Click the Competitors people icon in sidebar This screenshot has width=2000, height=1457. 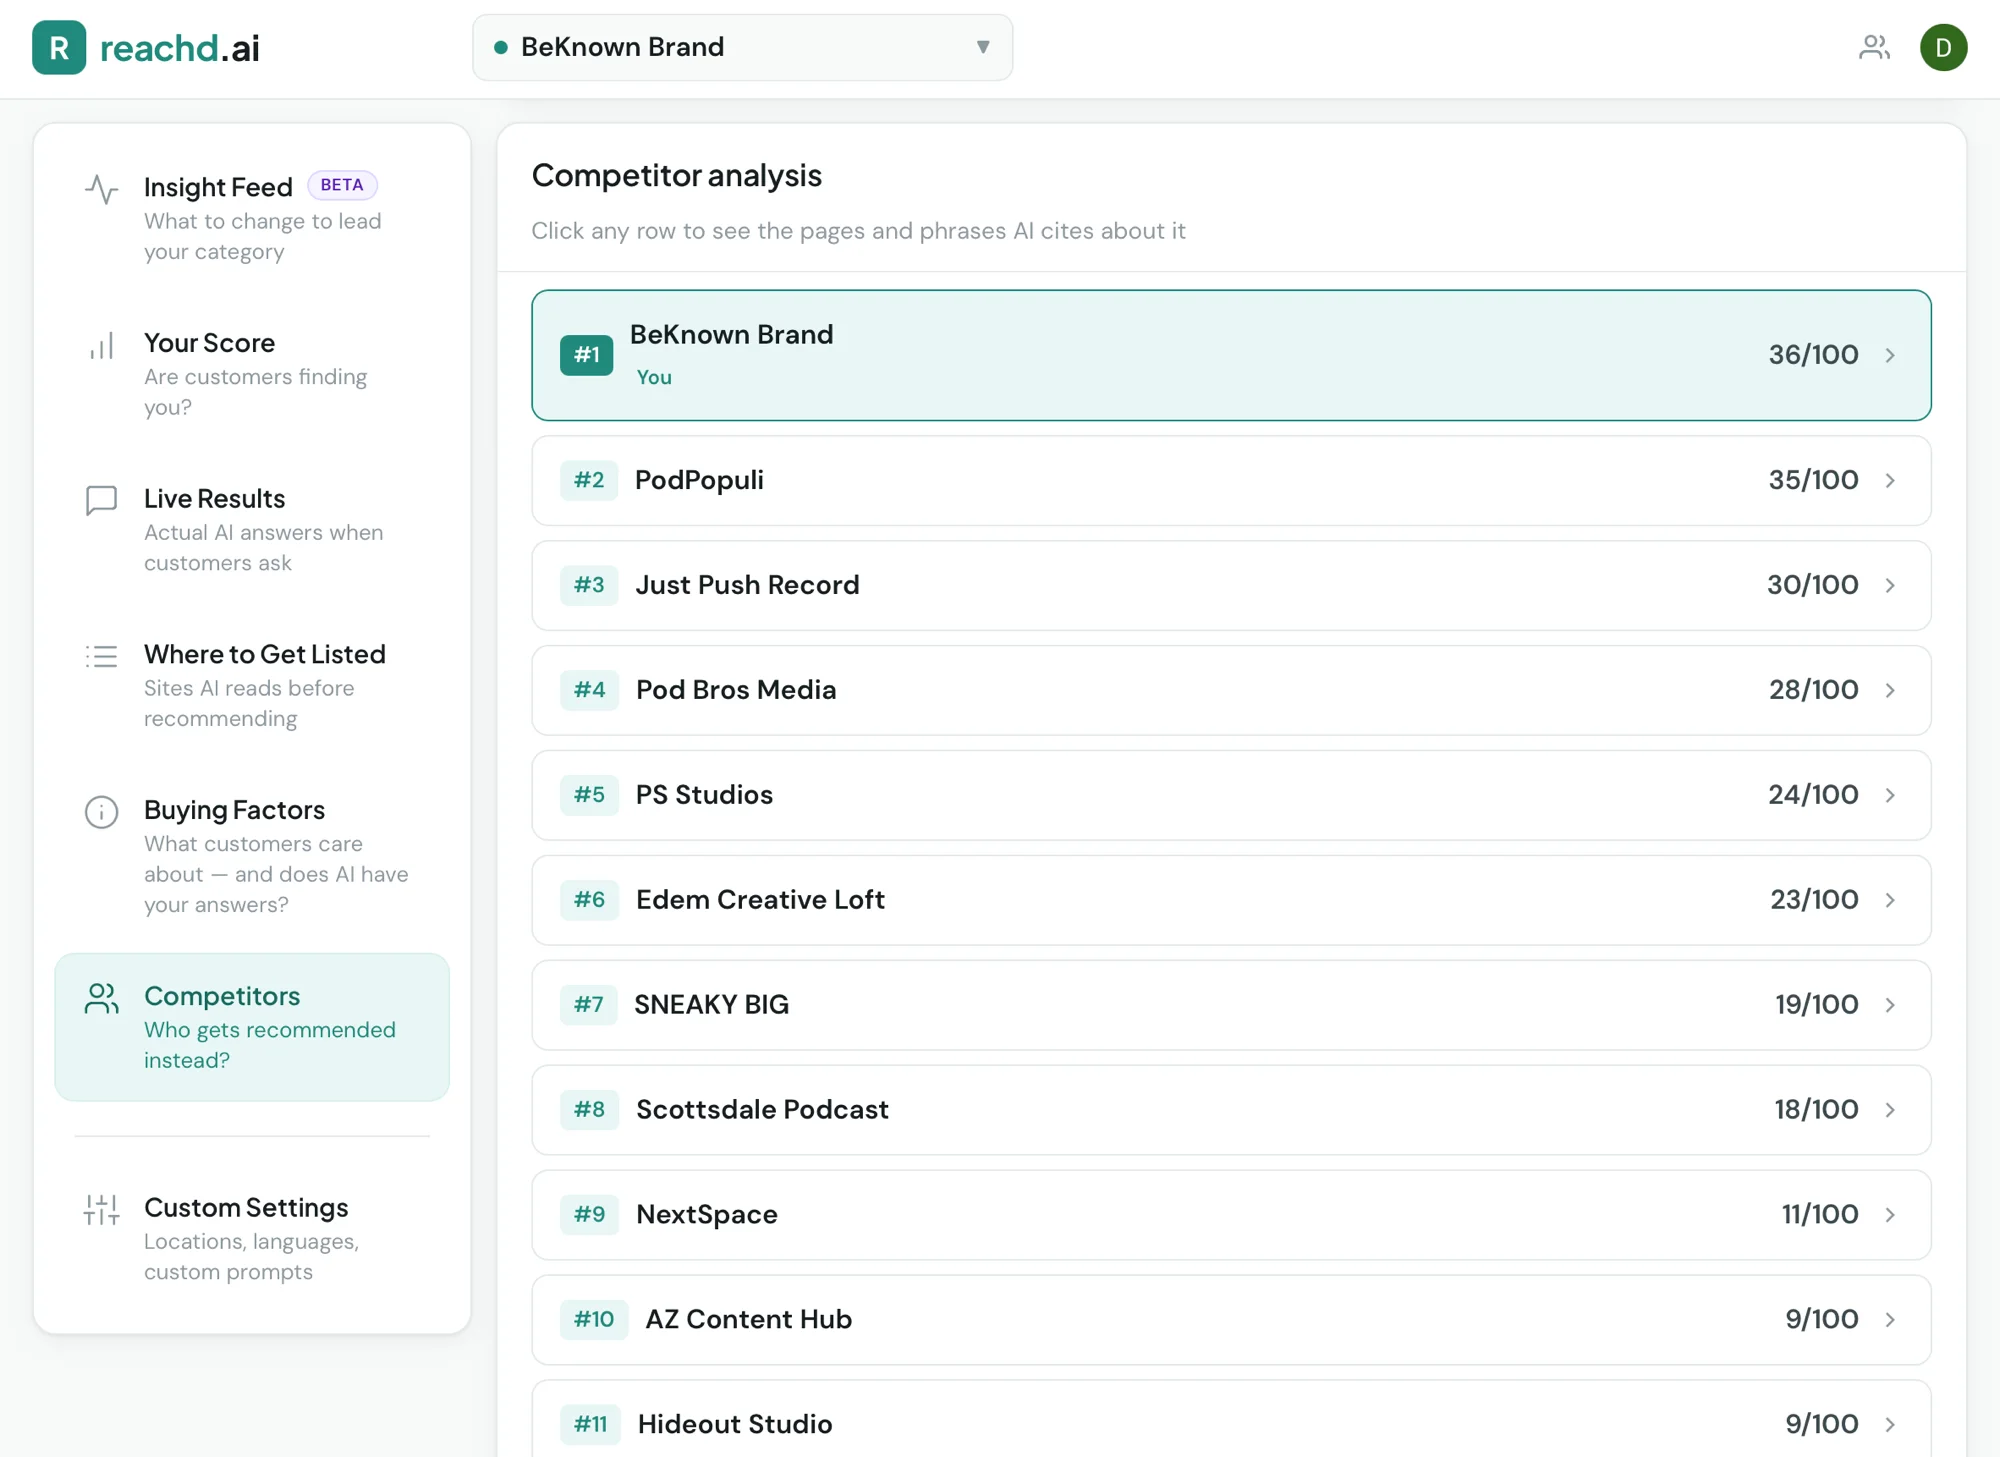[101, 998]
